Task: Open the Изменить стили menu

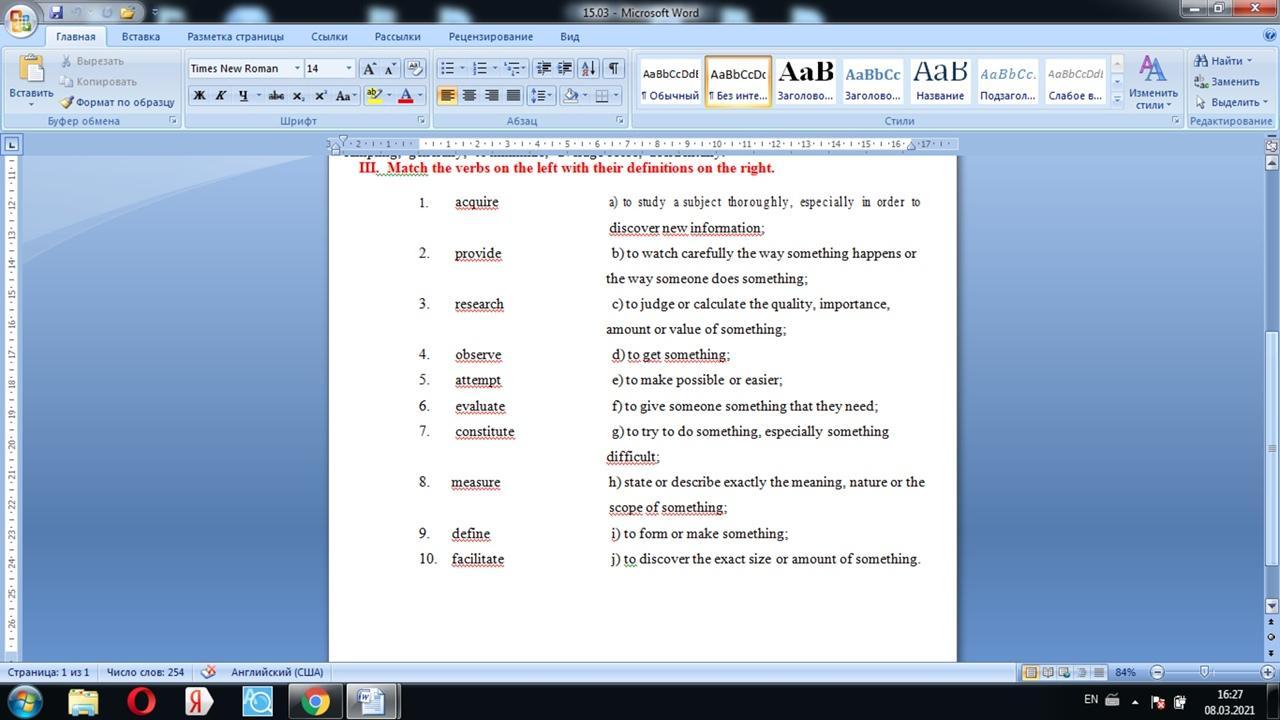Action: pyautogui.click(x=1153, y=82)
